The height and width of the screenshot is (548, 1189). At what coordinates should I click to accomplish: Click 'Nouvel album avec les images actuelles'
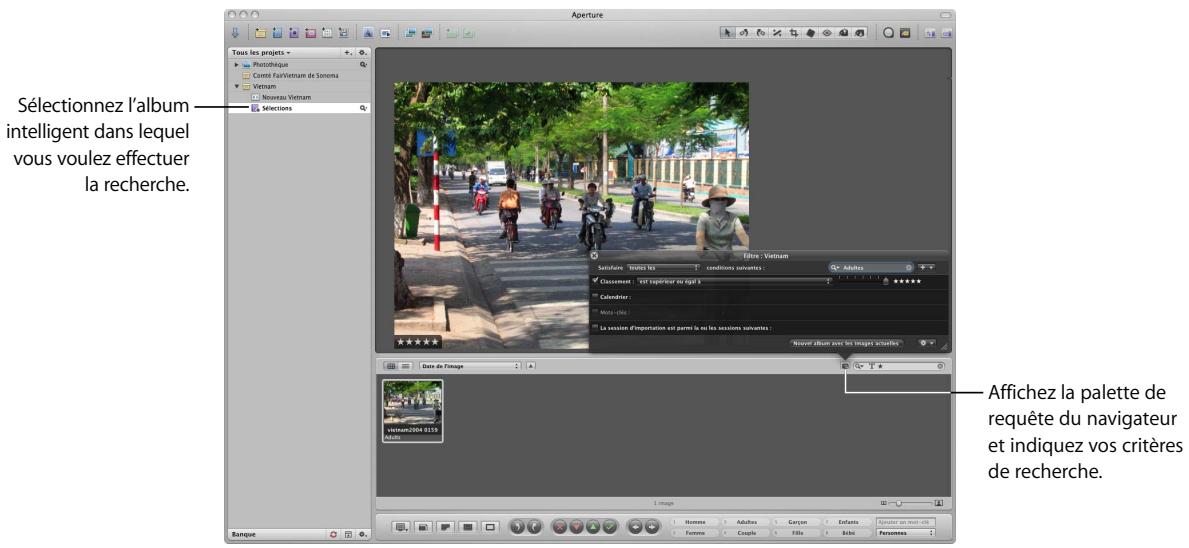pyautogui.click(x=846, y=343)
